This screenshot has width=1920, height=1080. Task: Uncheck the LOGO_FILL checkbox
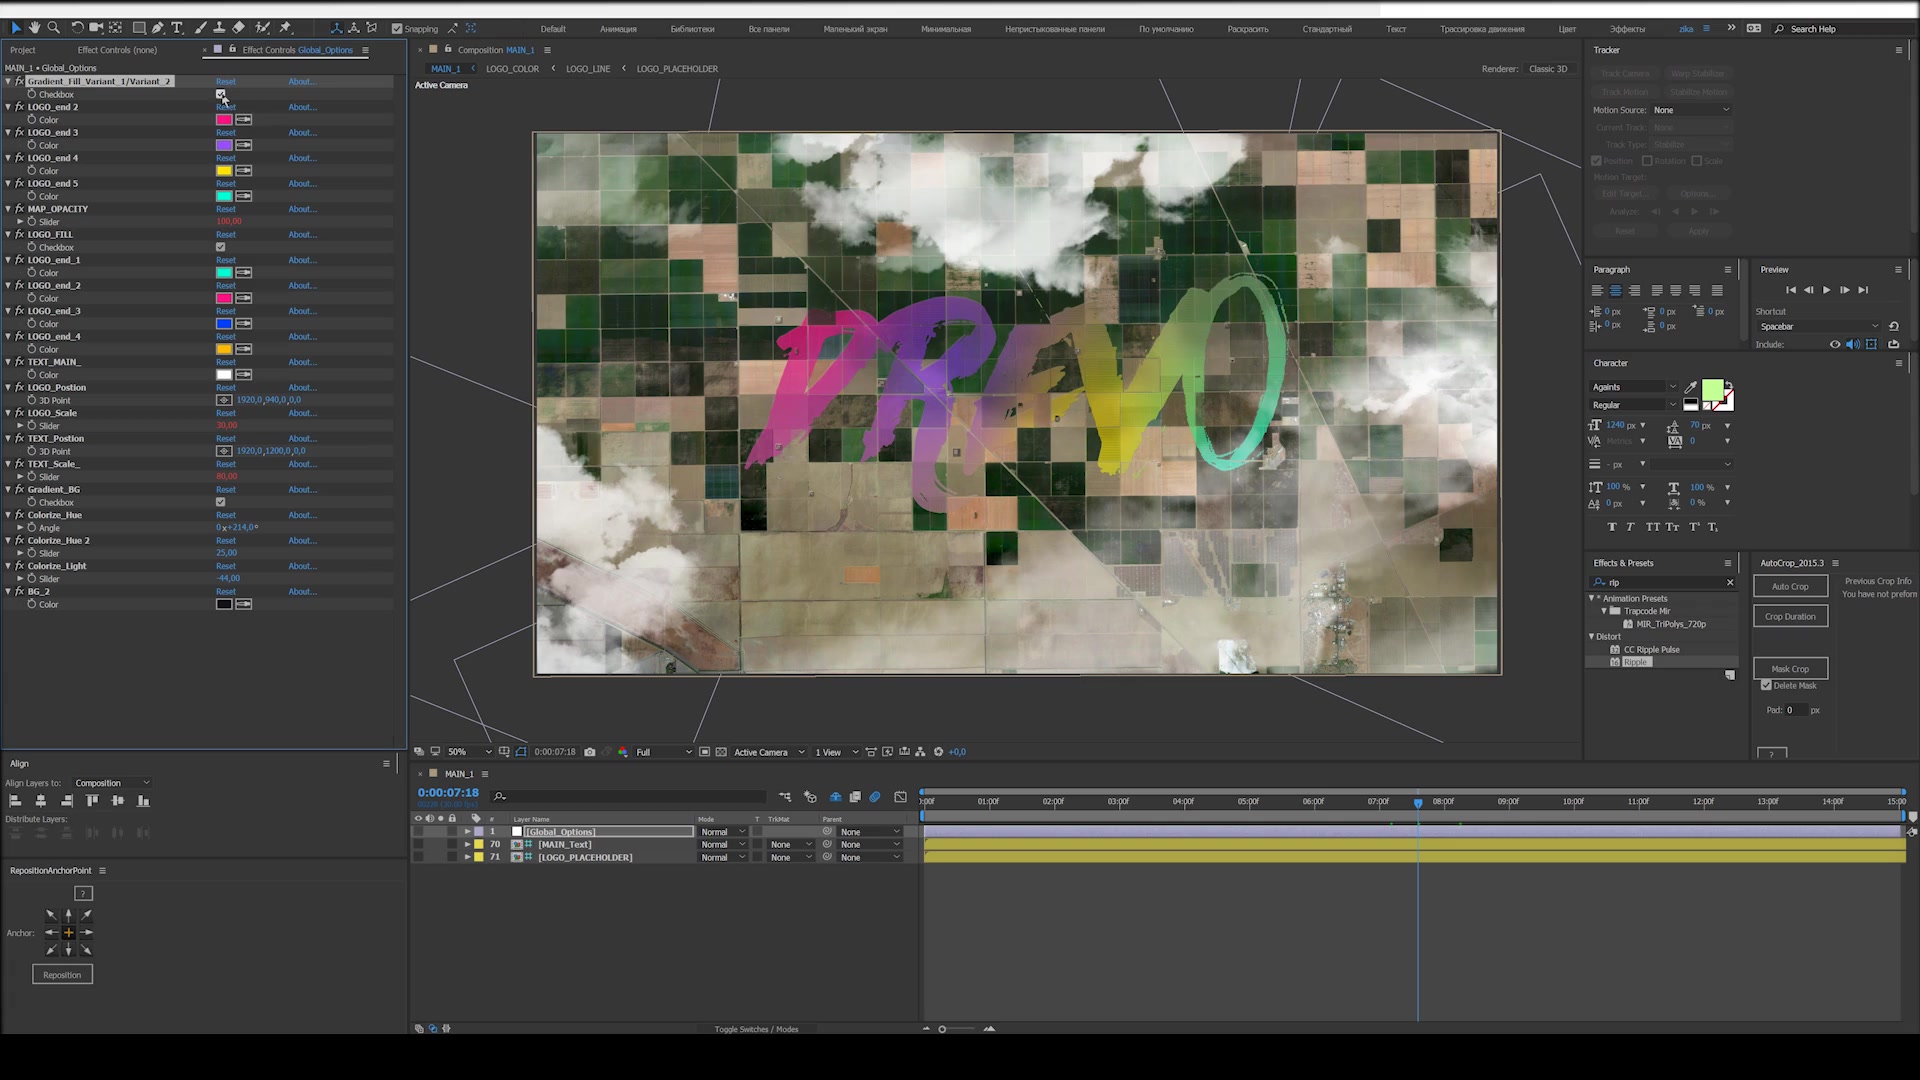tap(221, 247)
